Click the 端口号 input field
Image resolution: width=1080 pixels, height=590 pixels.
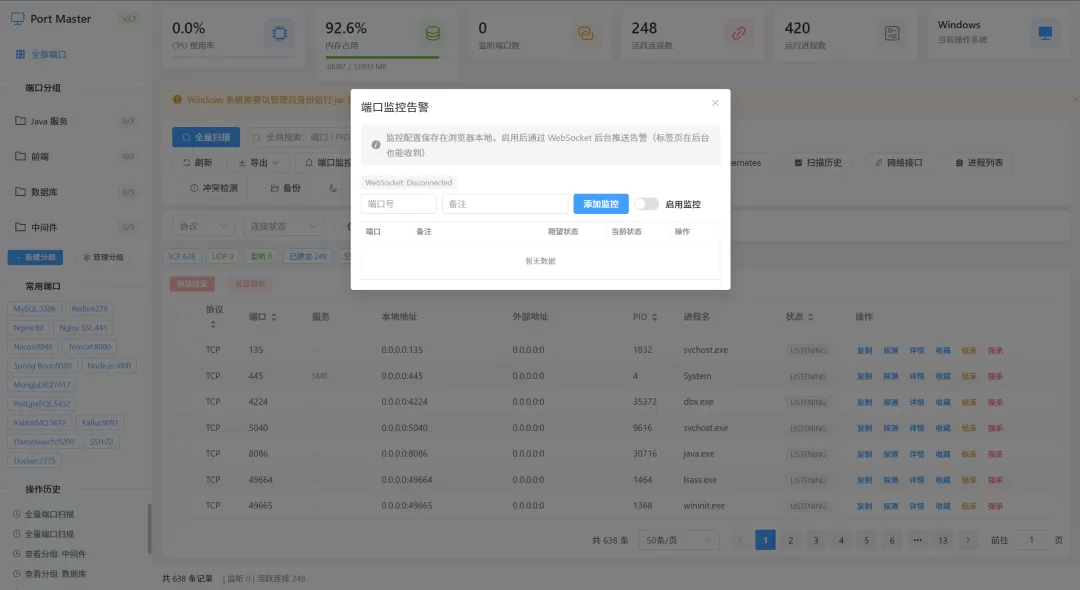(399, 204)
